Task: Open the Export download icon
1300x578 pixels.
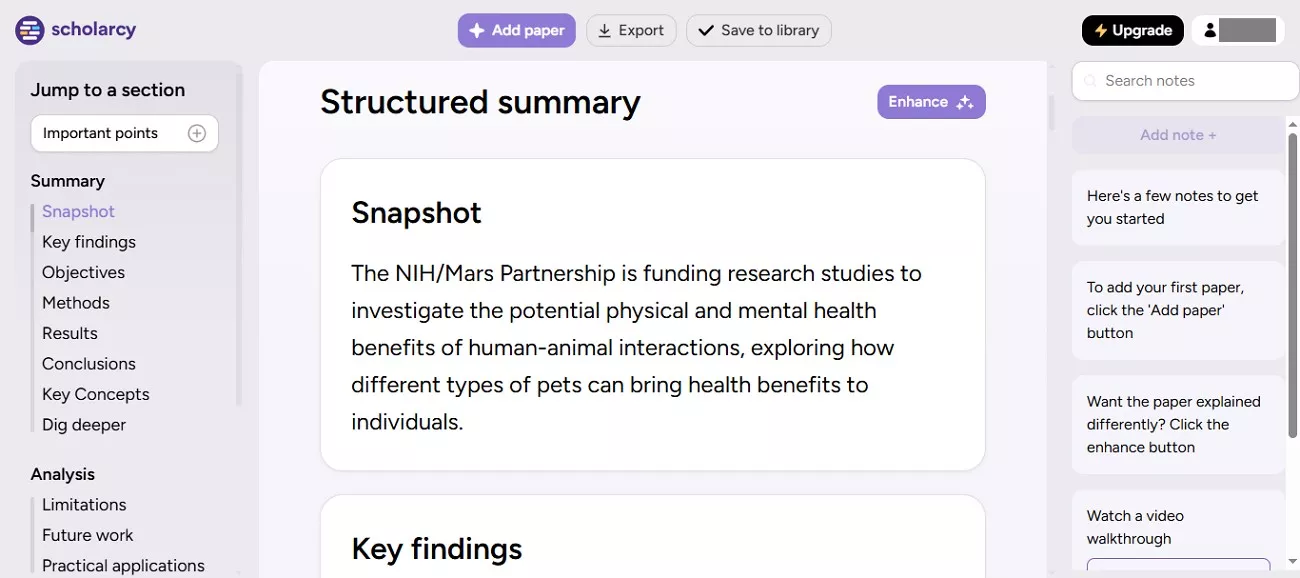Action: pyautogui.click(x=604, y=30)
